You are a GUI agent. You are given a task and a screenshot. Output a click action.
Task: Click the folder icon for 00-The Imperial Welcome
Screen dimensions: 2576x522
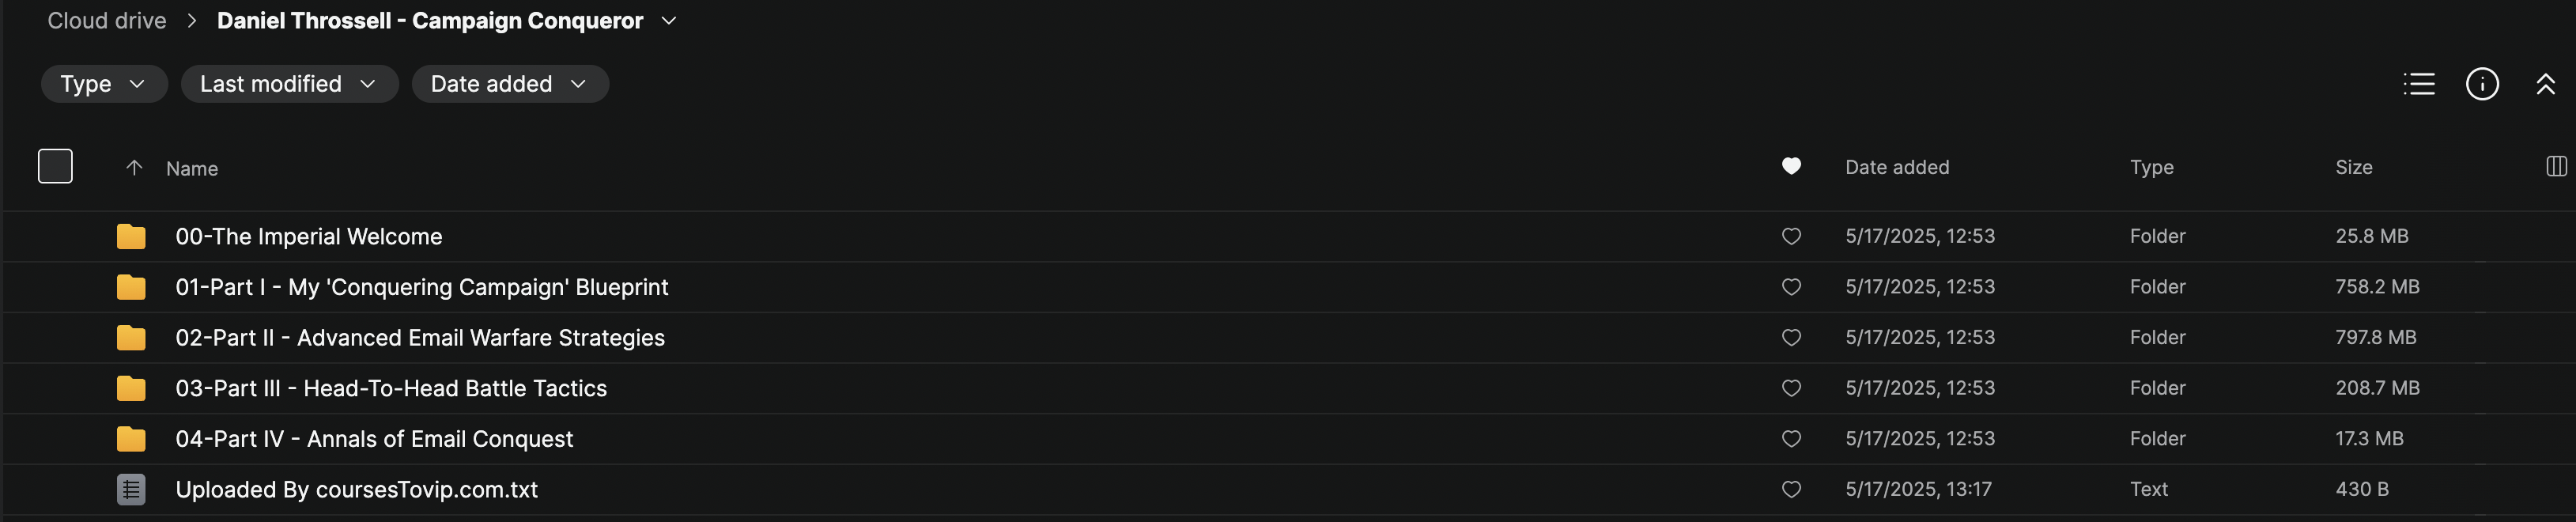point(131,237)
